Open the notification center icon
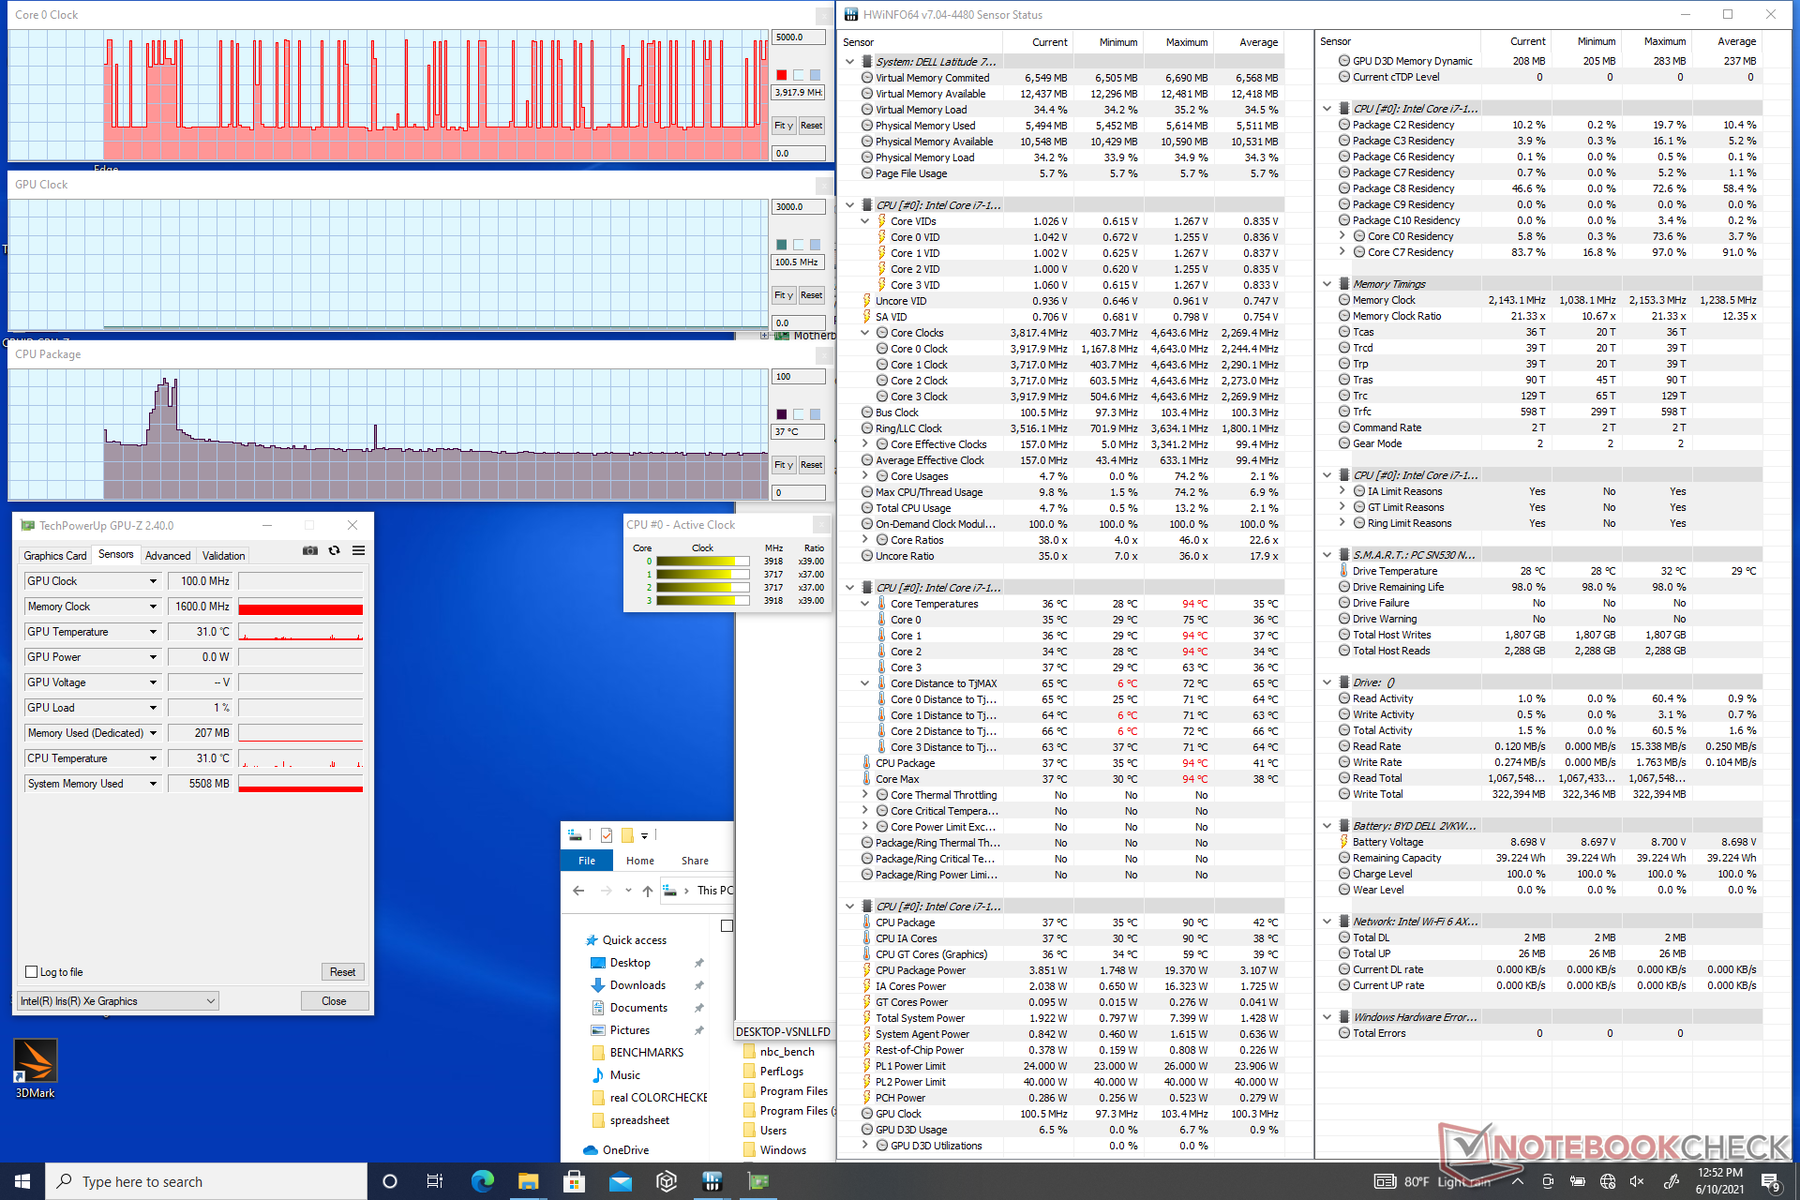Screen dimensions: 1800x1200 coord(1770,1181)
